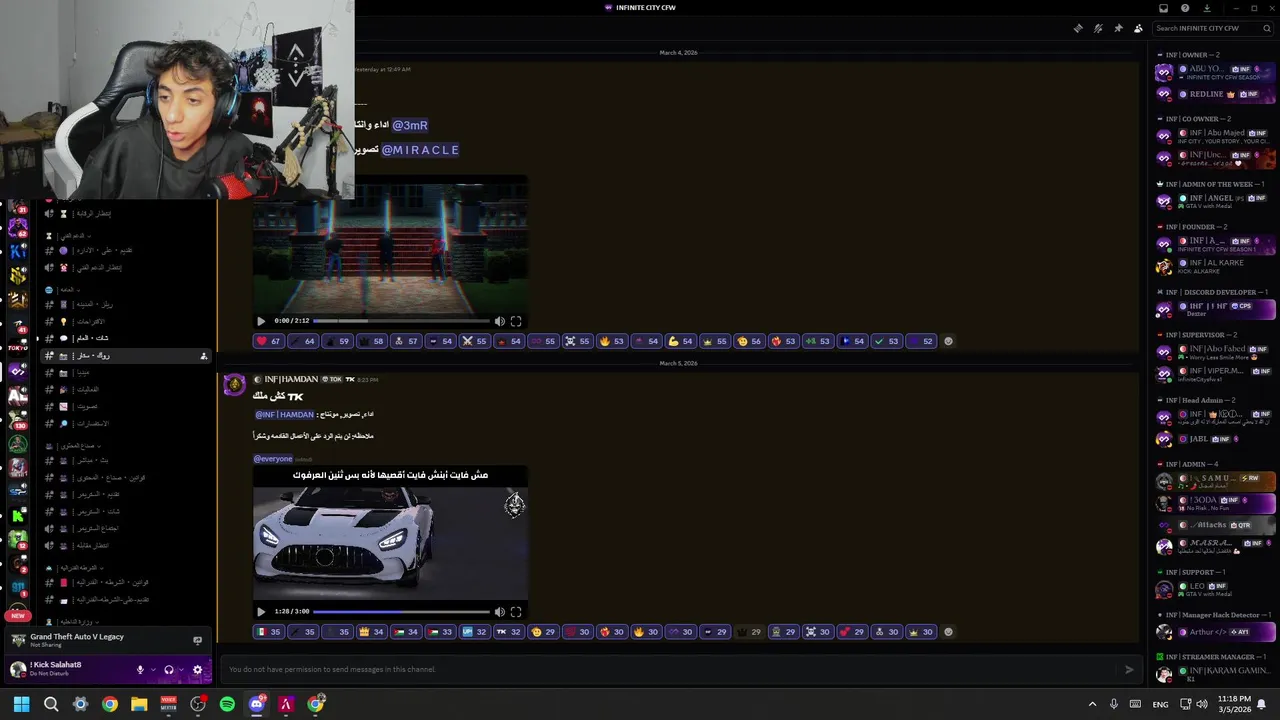
Task: Open the Threads icon in channel header
Action: [x=1078, y=28]
